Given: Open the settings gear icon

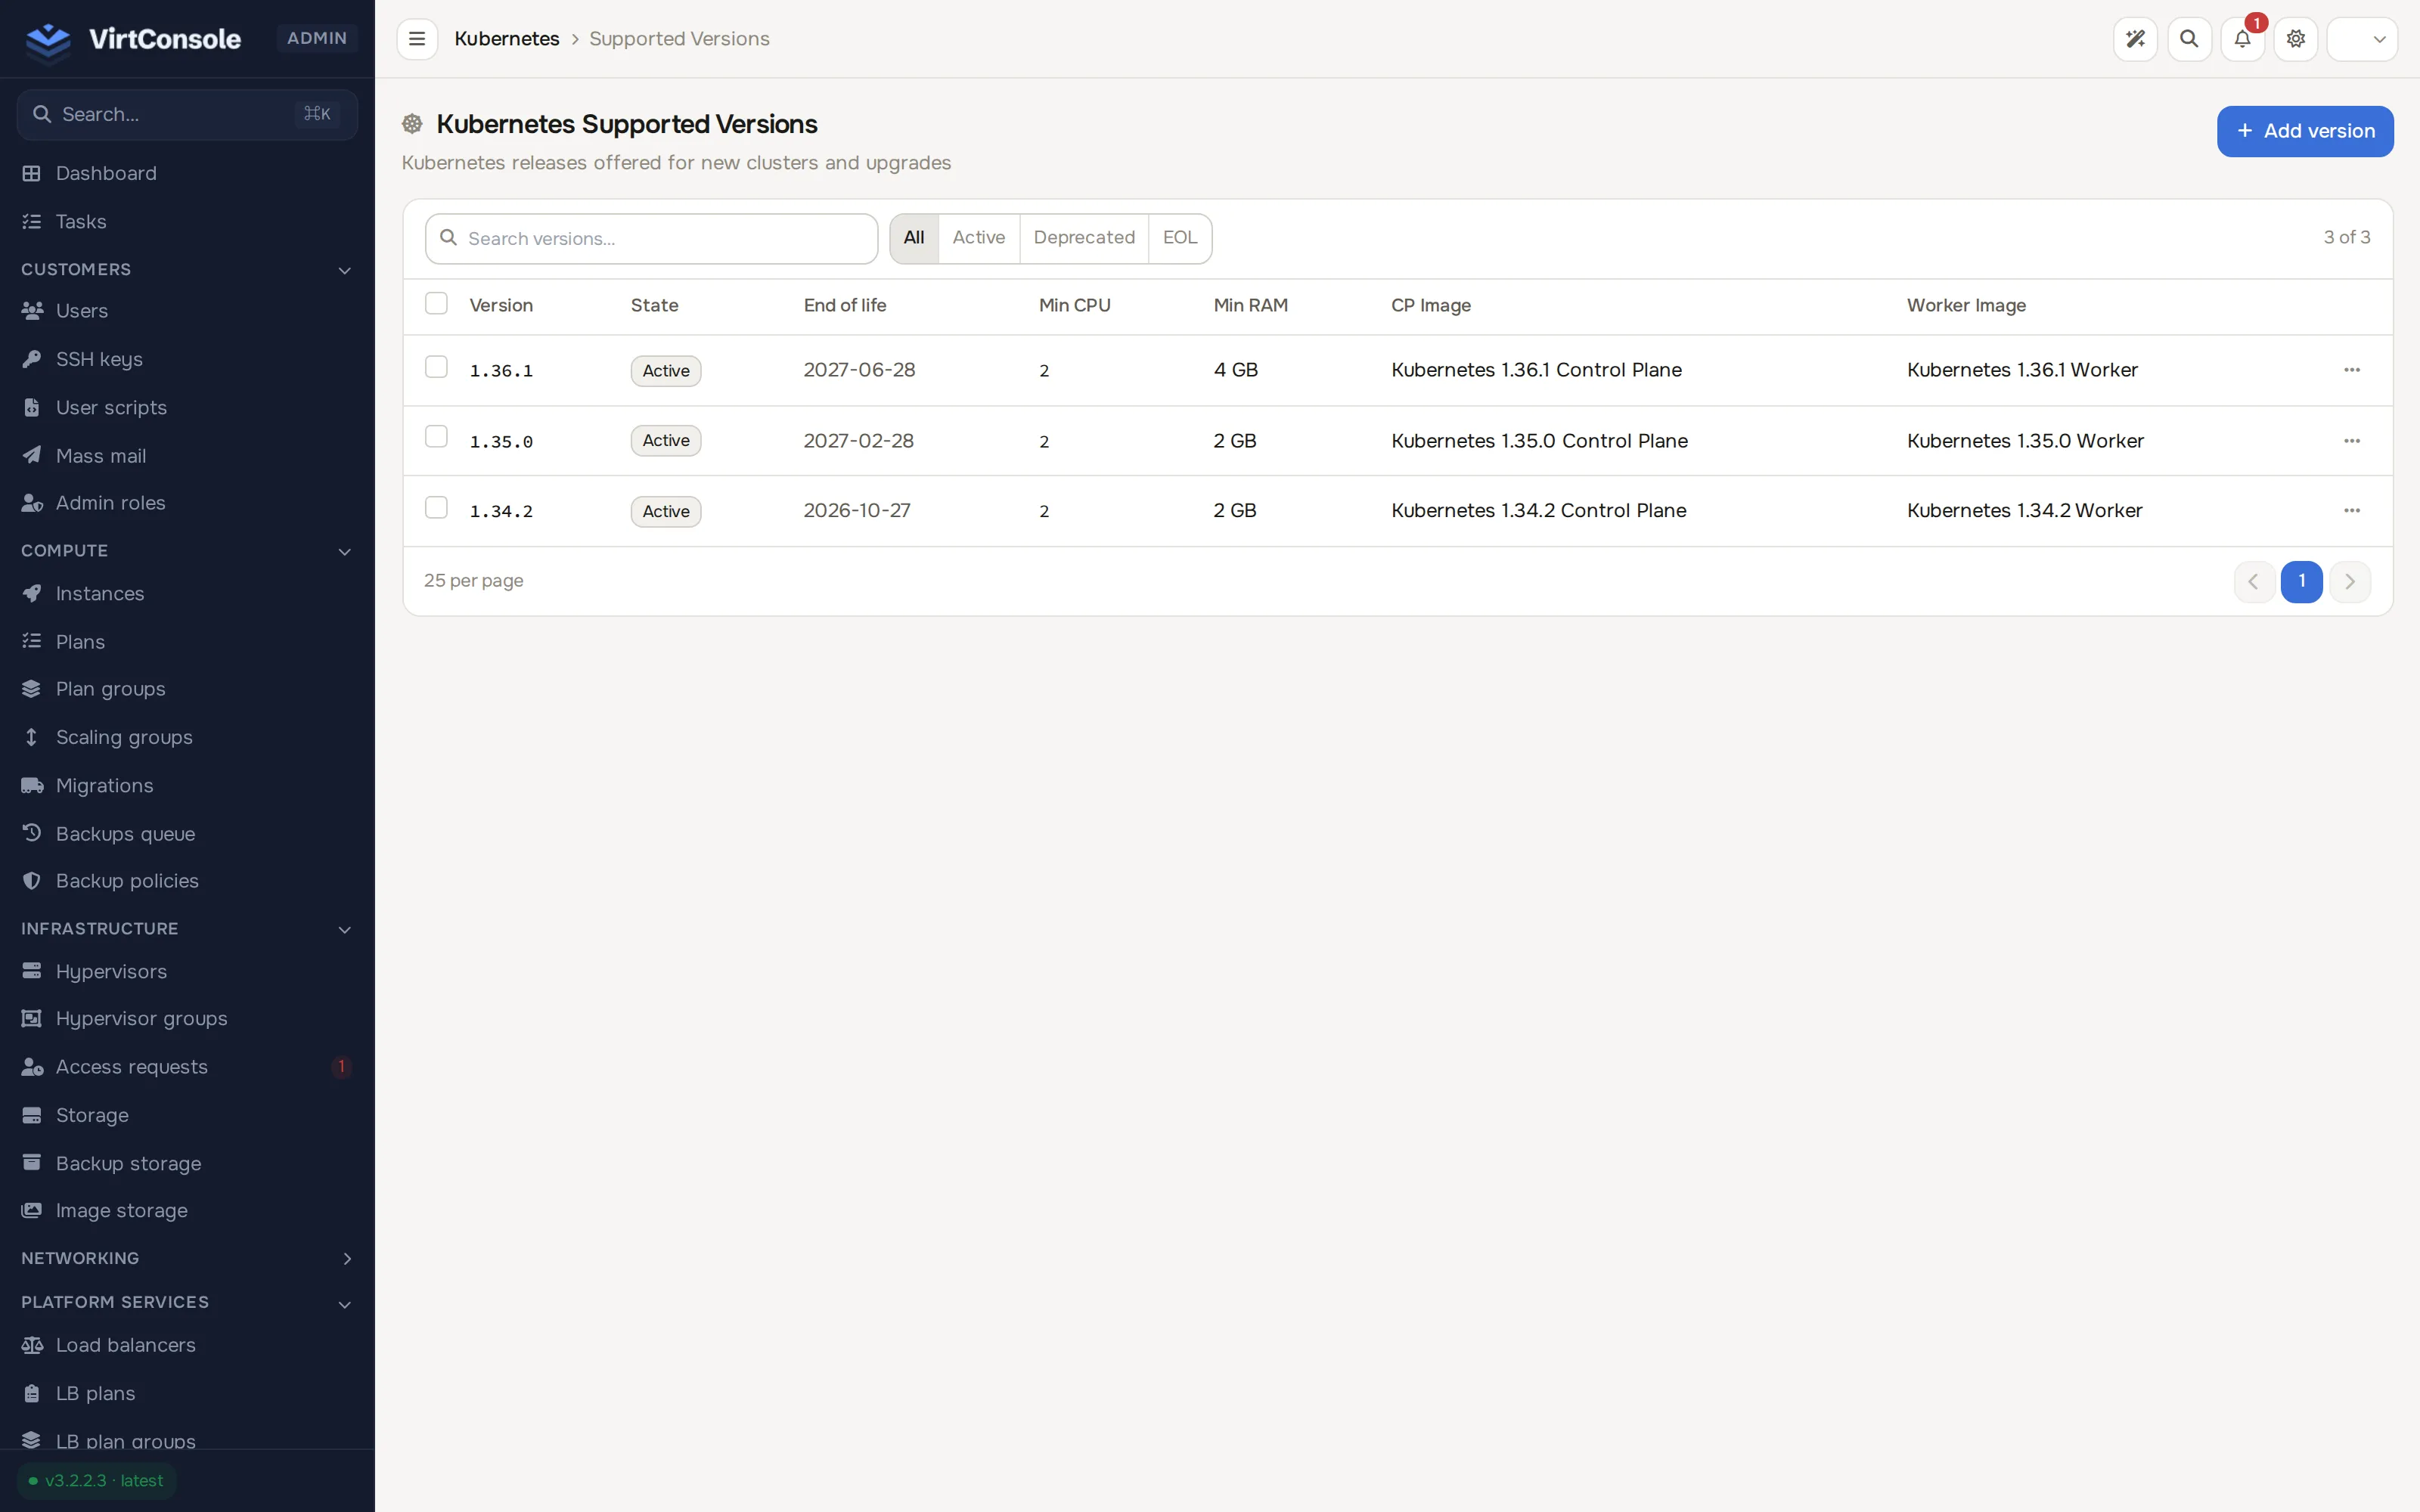Looking at the screenshot, I should tap(2296, 39).
